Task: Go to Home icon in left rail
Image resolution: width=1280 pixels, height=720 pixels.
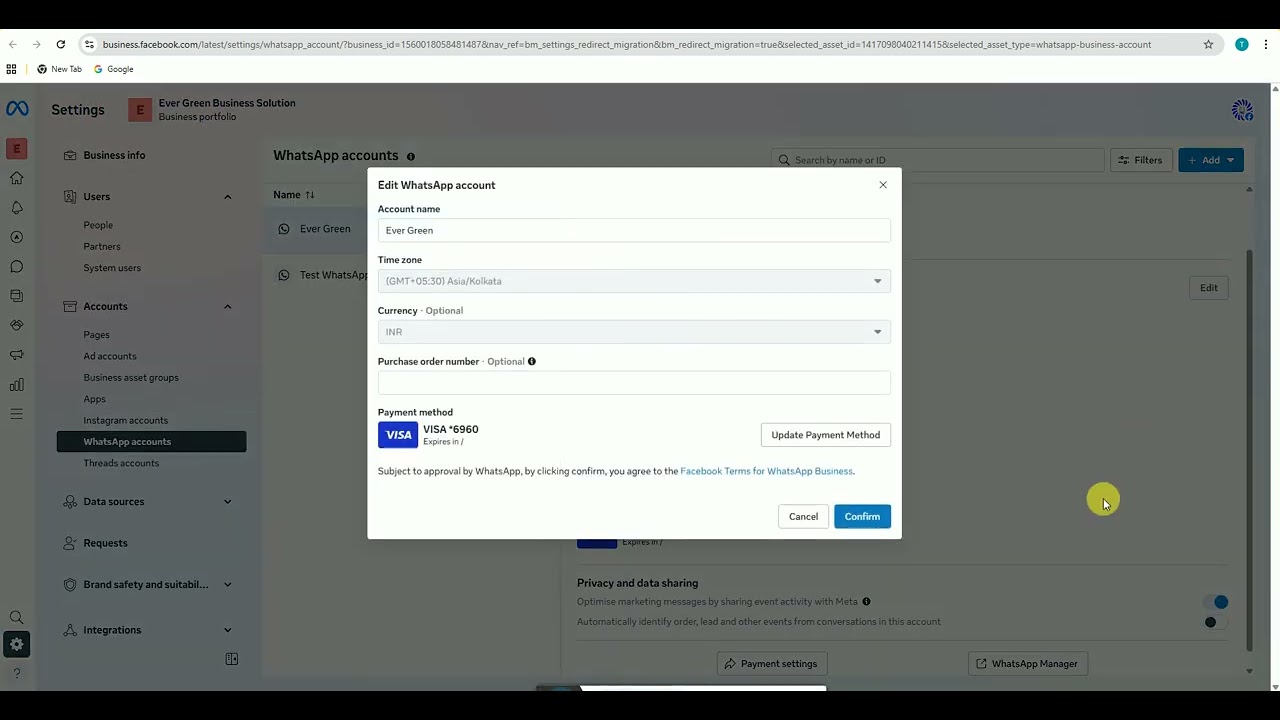Action: (16, 178)
